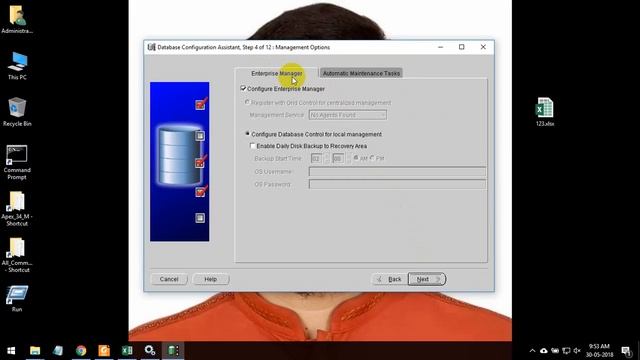Switch to Excel in taskbar
The width and height of the screenshot is (640, 360).
pyautogui.click(x=127, y=351)
